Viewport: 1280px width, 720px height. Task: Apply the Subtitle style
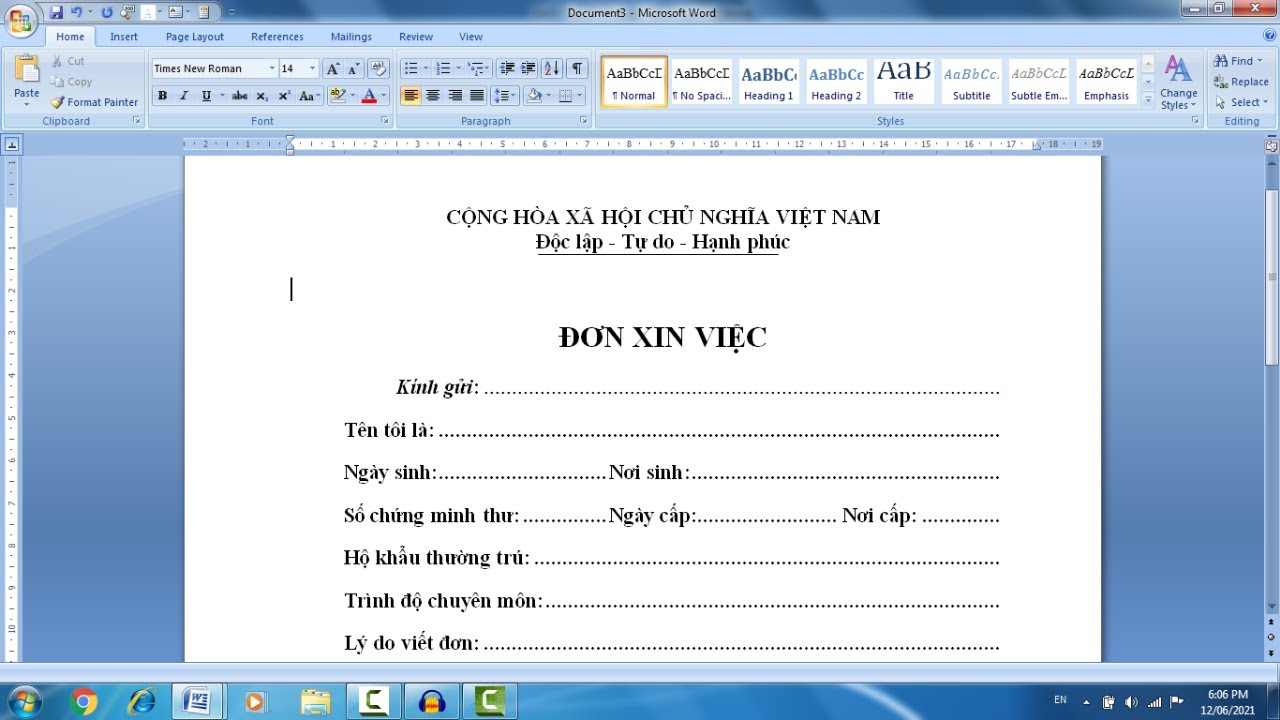[x=971, y=81]
